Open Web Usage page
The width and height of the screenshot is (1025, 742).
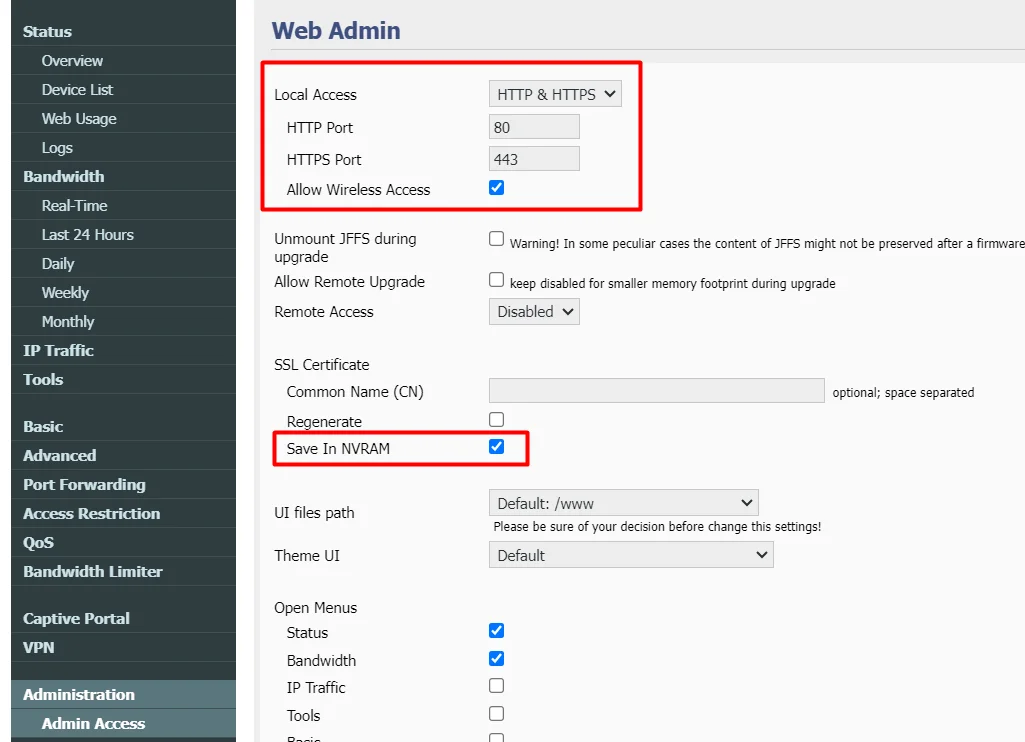click(x=124, y=119)
